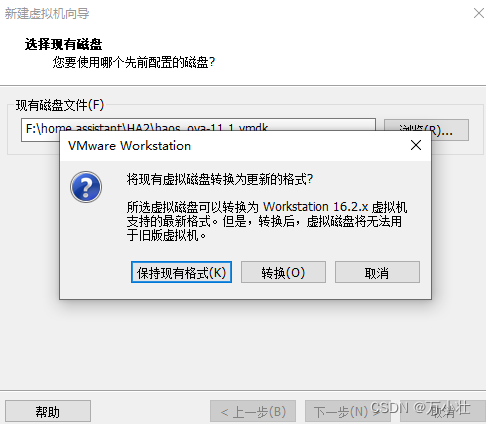The width and height of the screenshot is (486, 424).
Task: Close the 新建虚拟机向导 wizard window
Action: click(479, 13)
